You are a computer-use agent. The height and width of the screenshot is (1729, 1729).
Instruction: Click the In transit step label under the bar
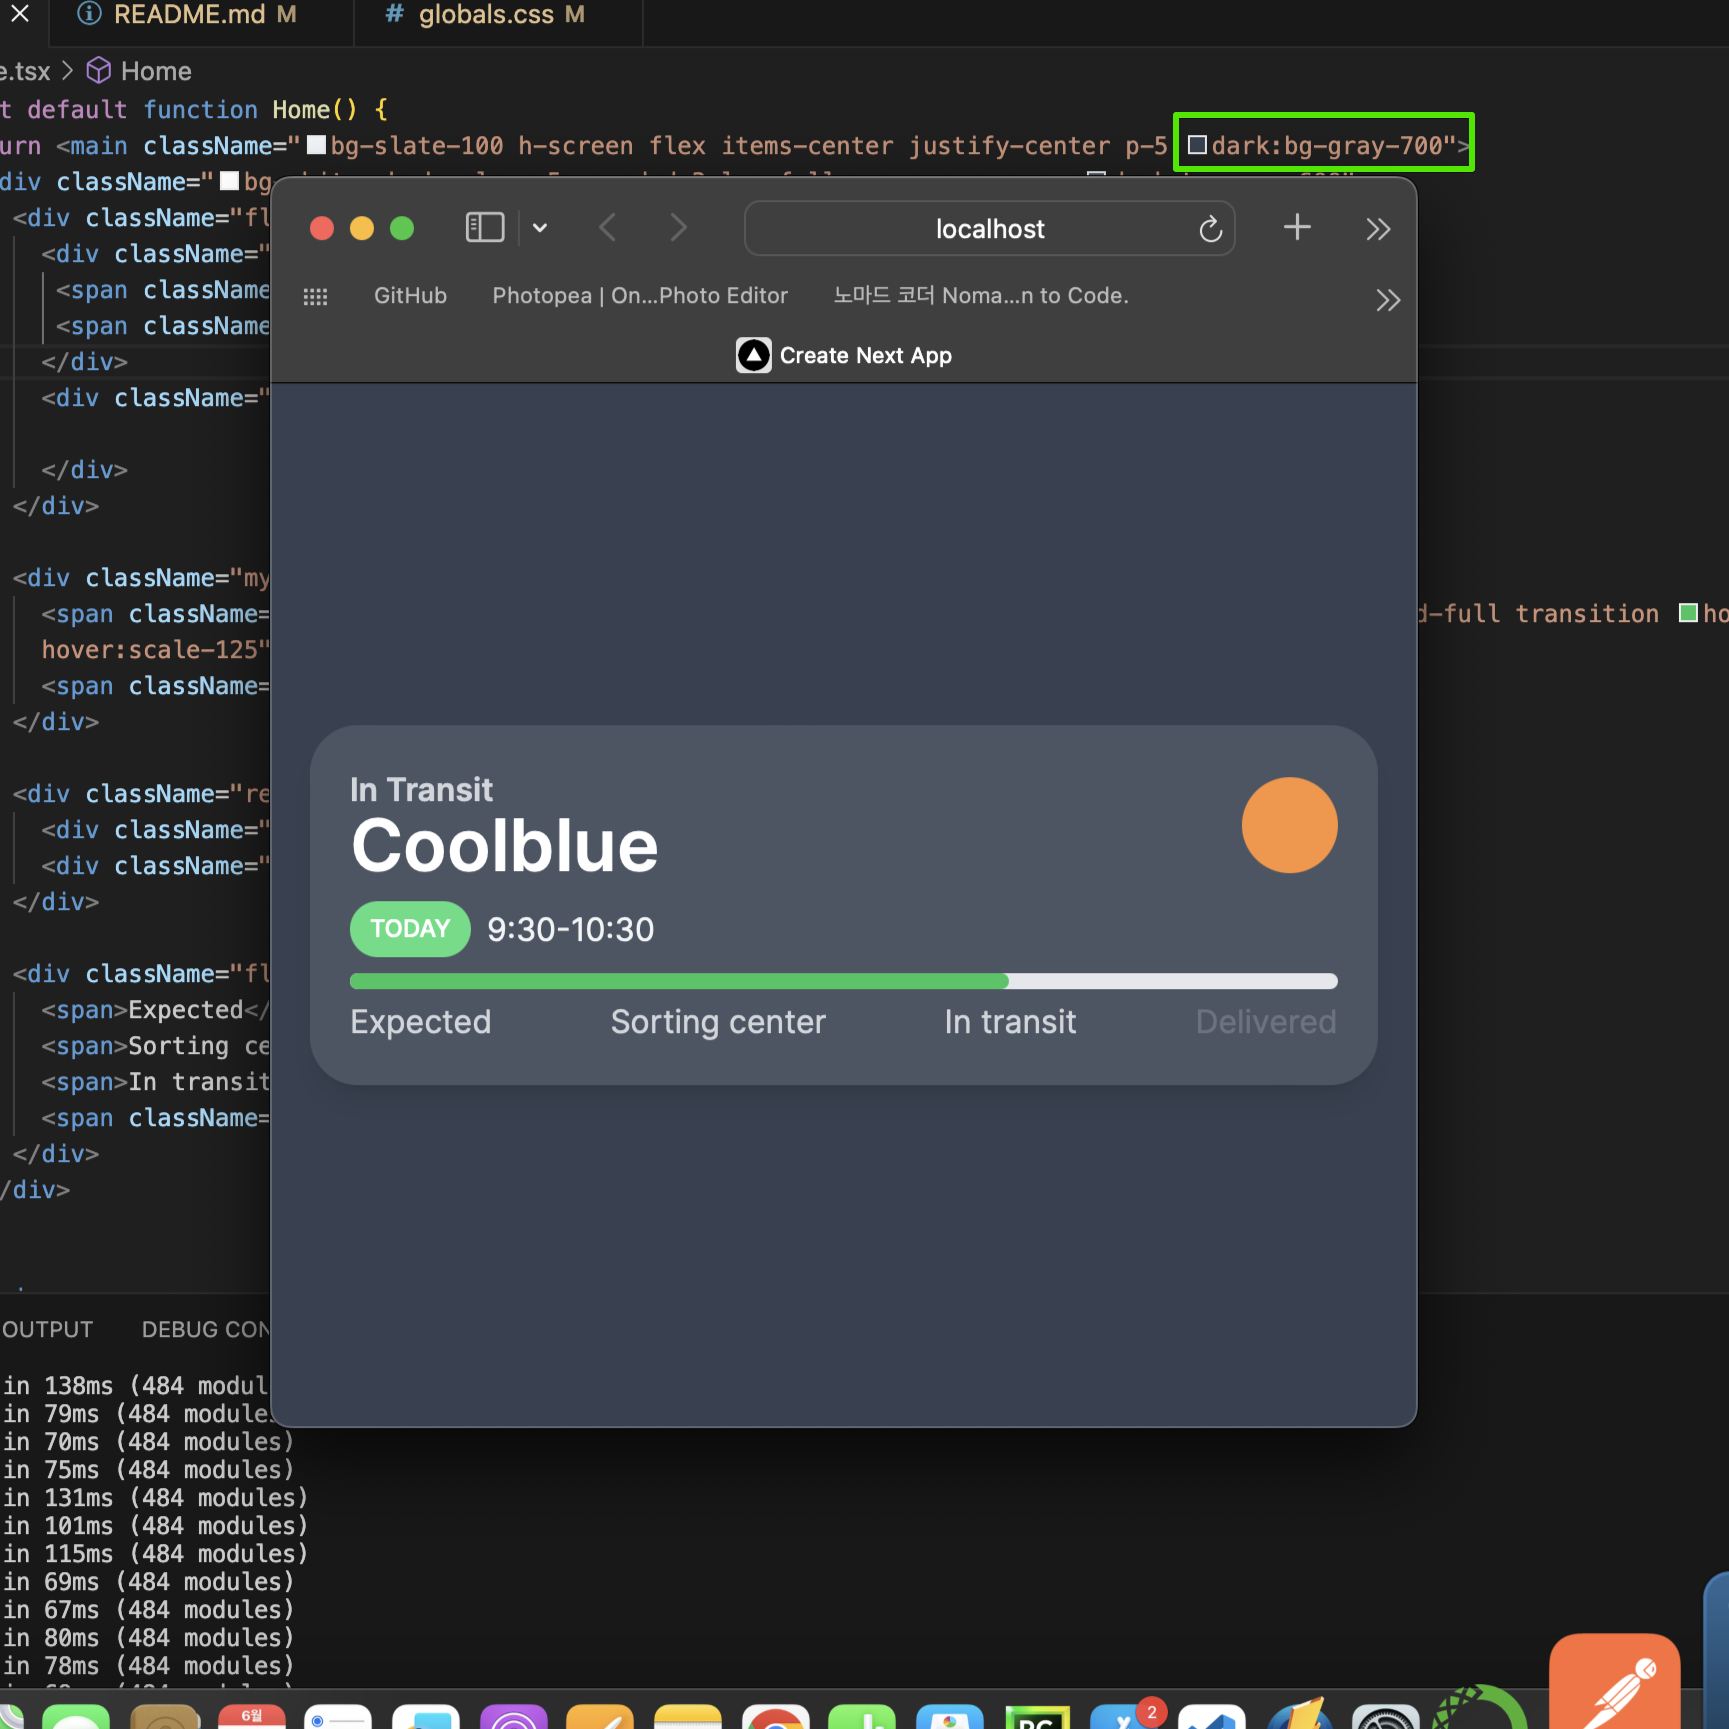click(x=1010, y=1022)
